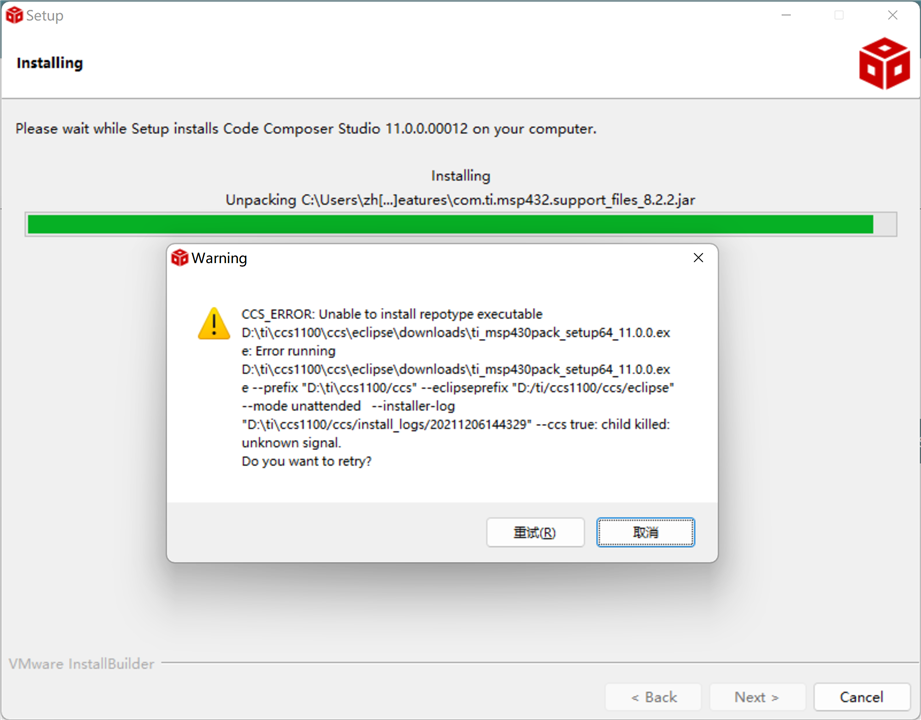Maximize the Setup window

(839, 15)
